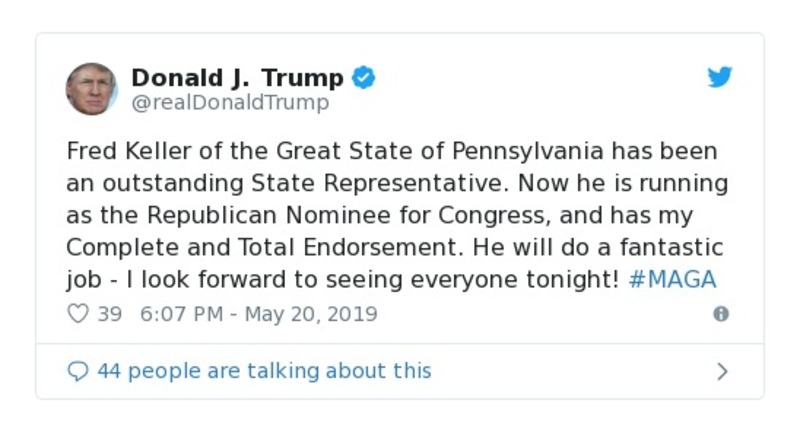
Task: Open "44 people are talking about this"
Action: [264, 371]
